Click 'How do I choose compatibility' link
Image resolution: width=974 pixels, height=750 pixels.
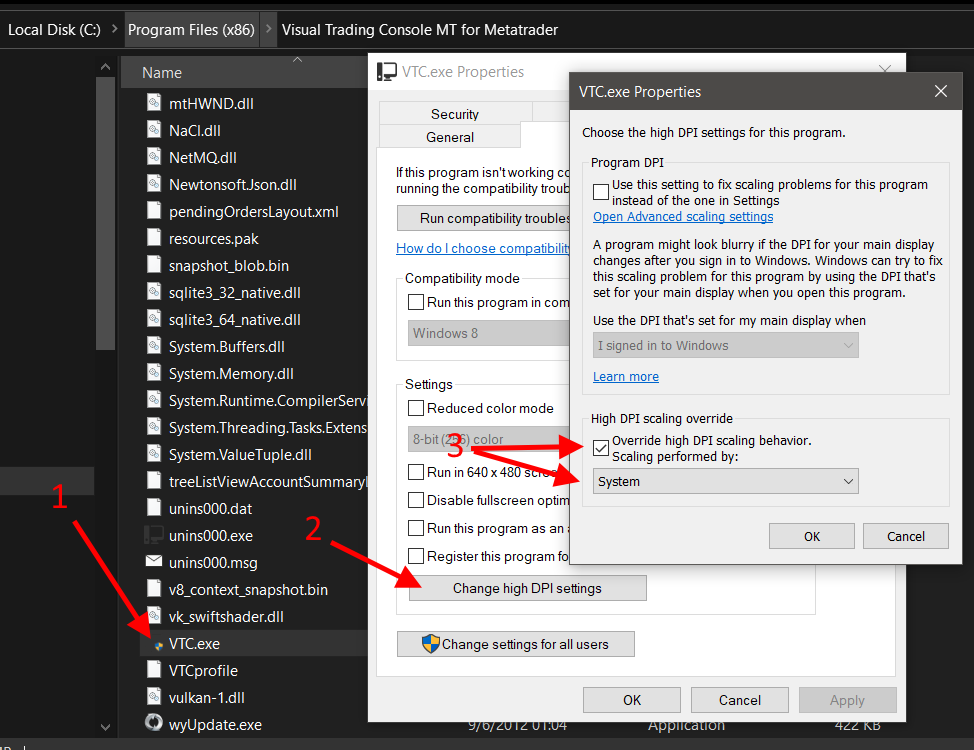483,248
